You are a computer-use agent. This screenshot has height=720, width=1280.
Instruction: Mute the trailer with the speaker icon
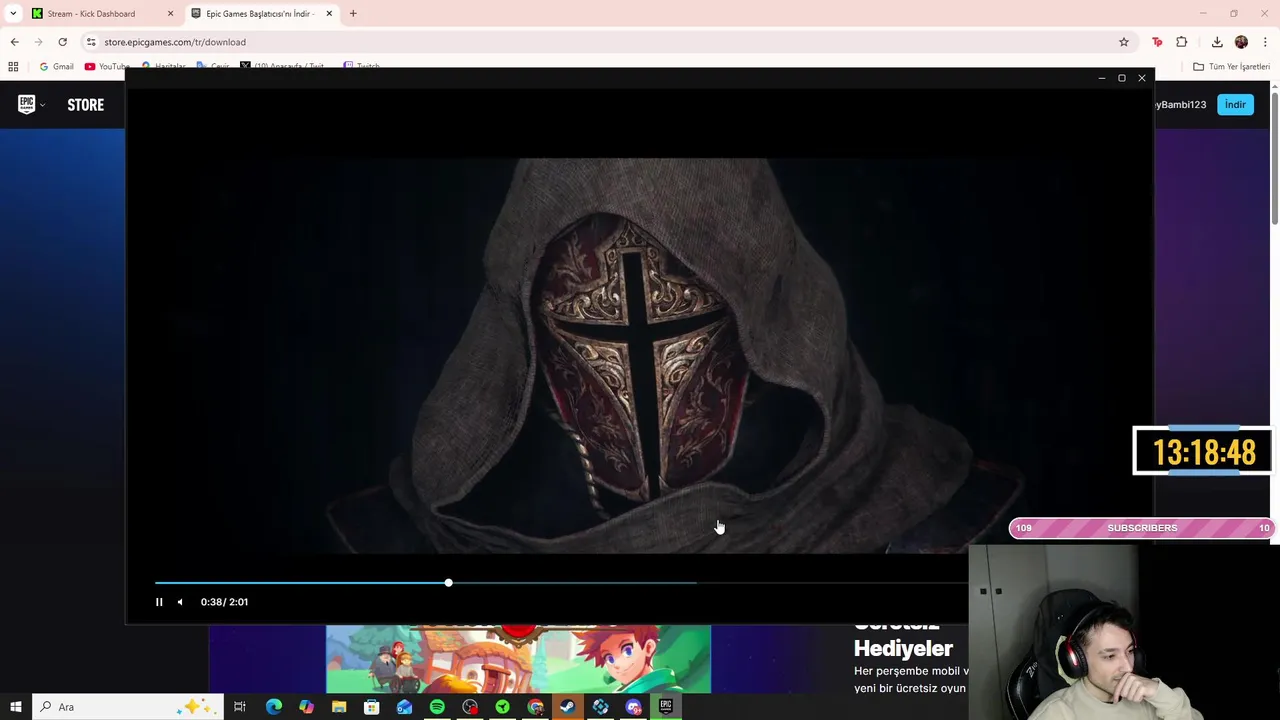(180, 602)
